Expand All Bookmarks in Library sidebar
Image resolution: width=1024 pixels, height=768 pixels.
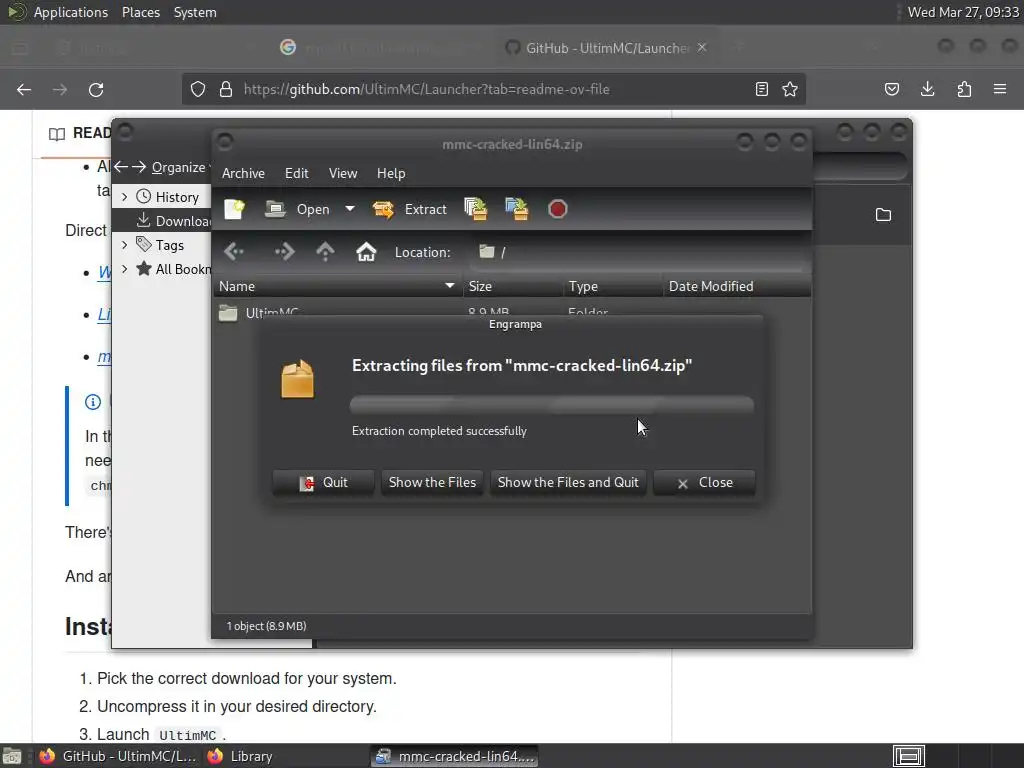pos(124,269)
